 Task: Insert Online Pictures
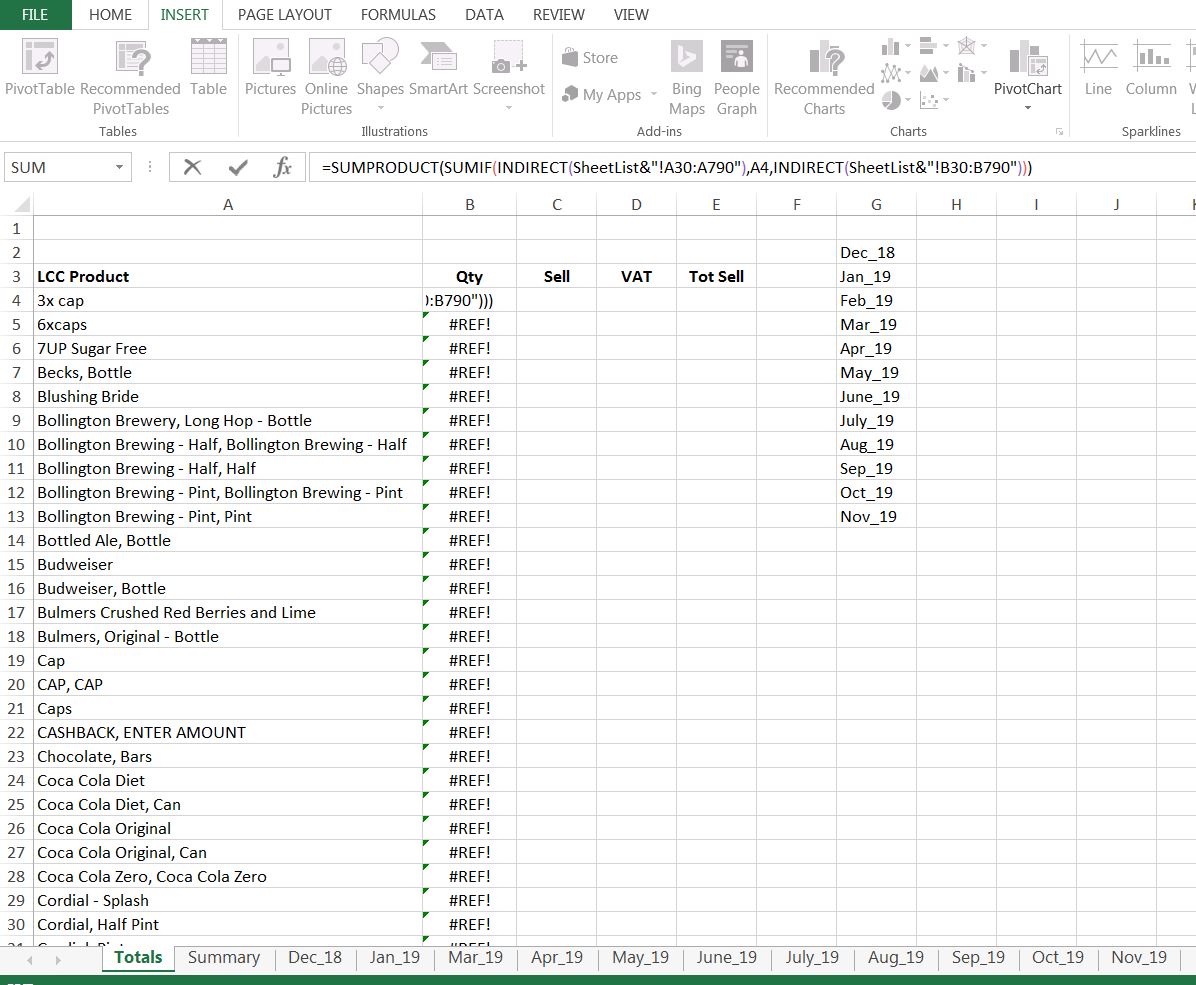[x=326, y=78]
